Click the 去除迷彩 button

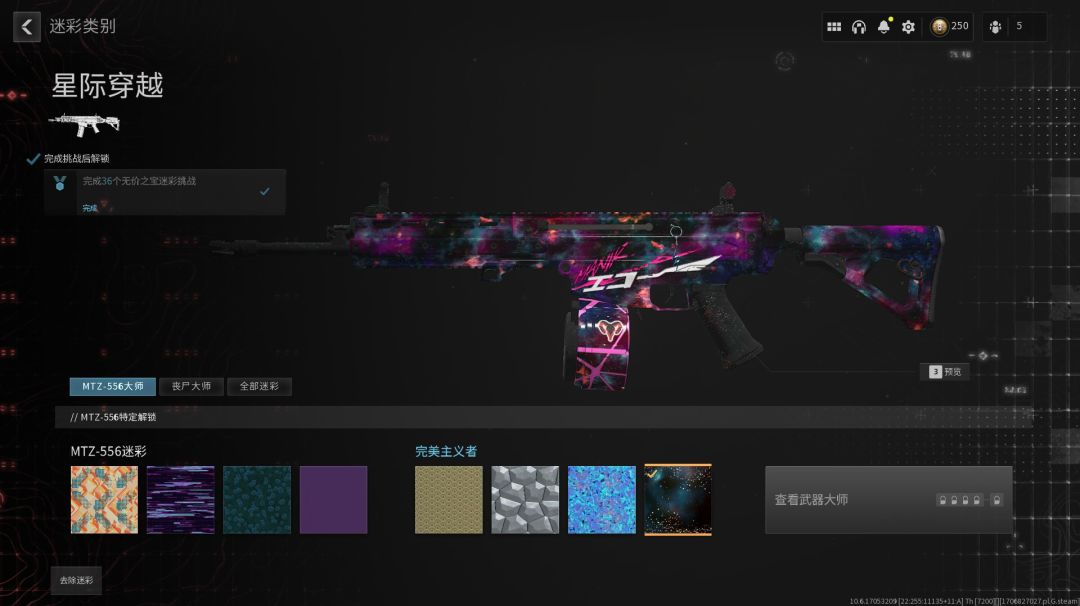[x=76, y=581]
